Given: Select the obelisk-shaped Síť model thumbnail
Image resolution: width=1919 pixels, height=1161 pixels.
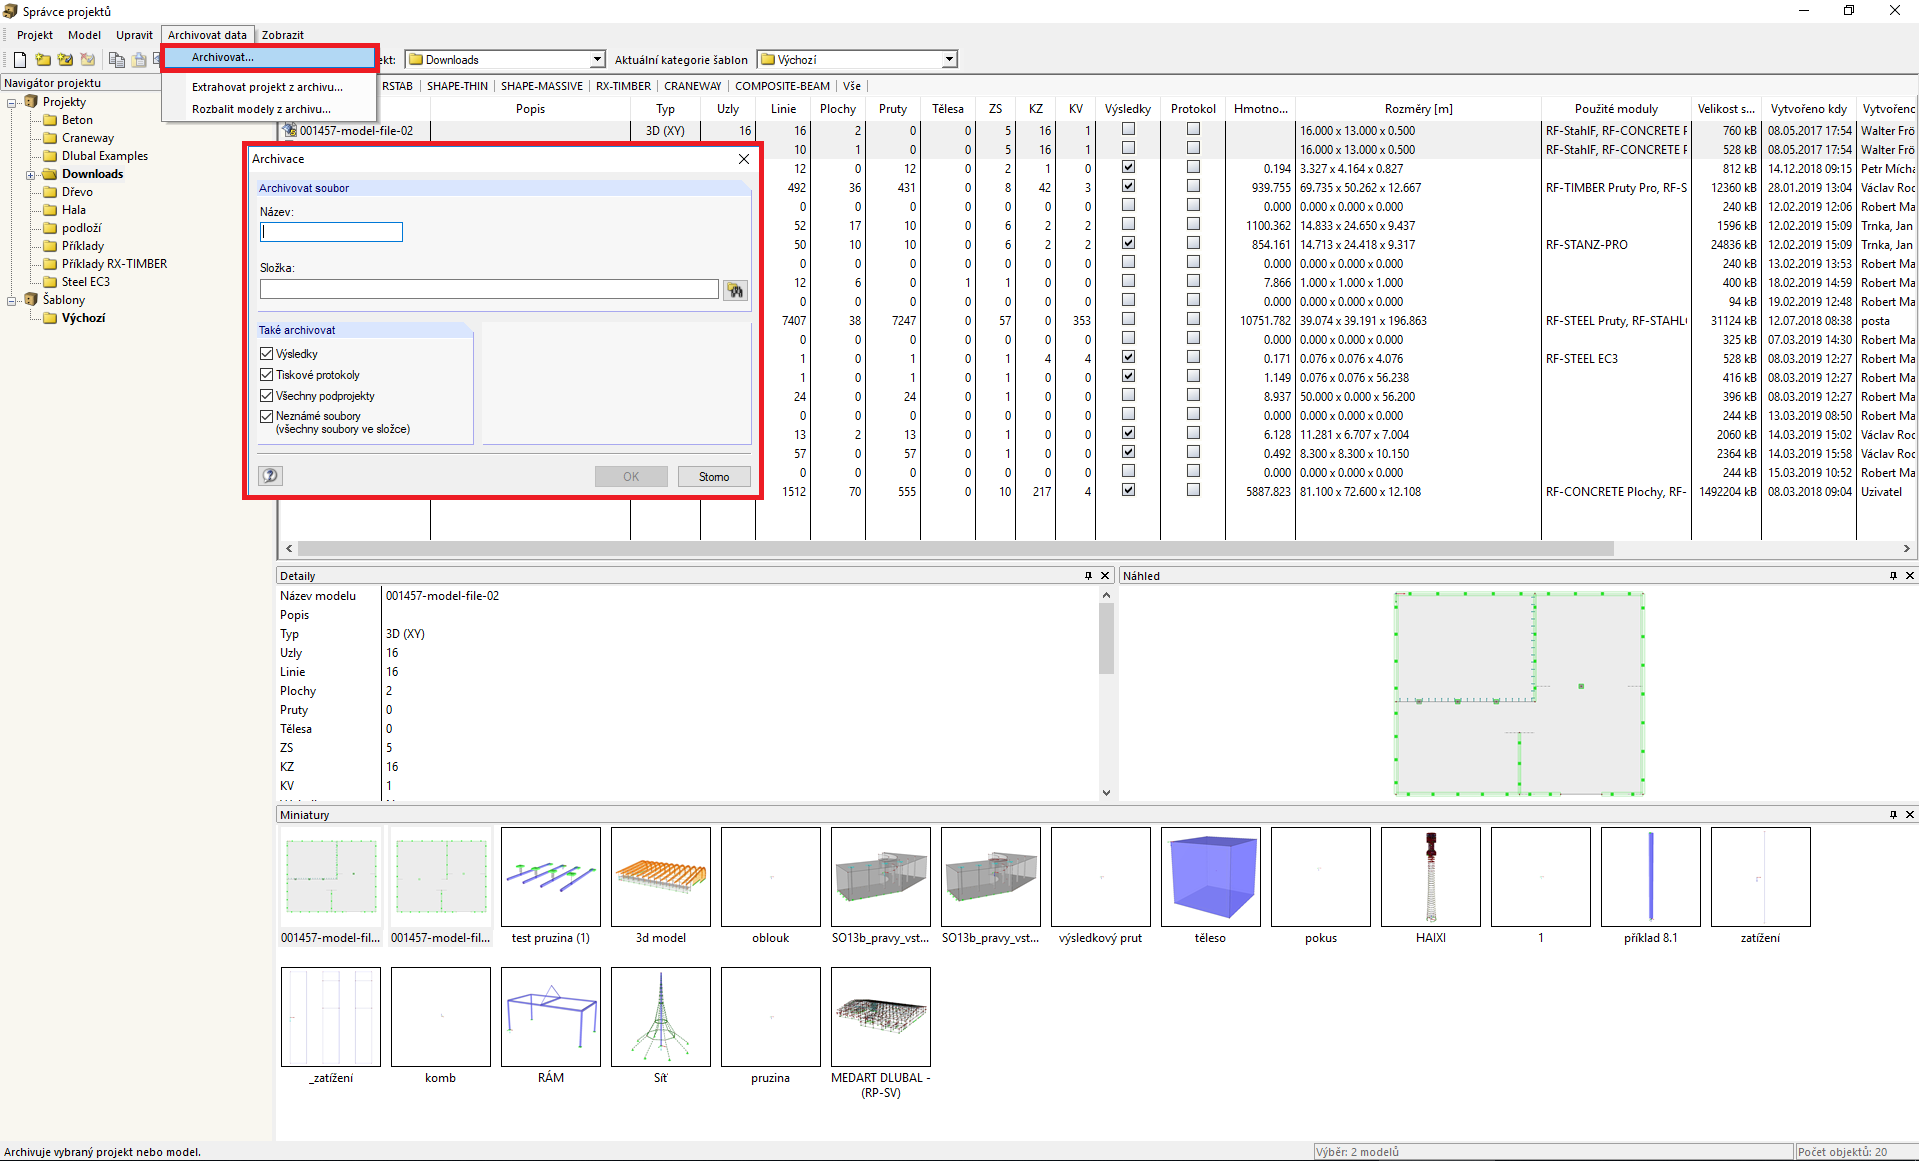Looking at the screenshot, I should (660, 1017).
